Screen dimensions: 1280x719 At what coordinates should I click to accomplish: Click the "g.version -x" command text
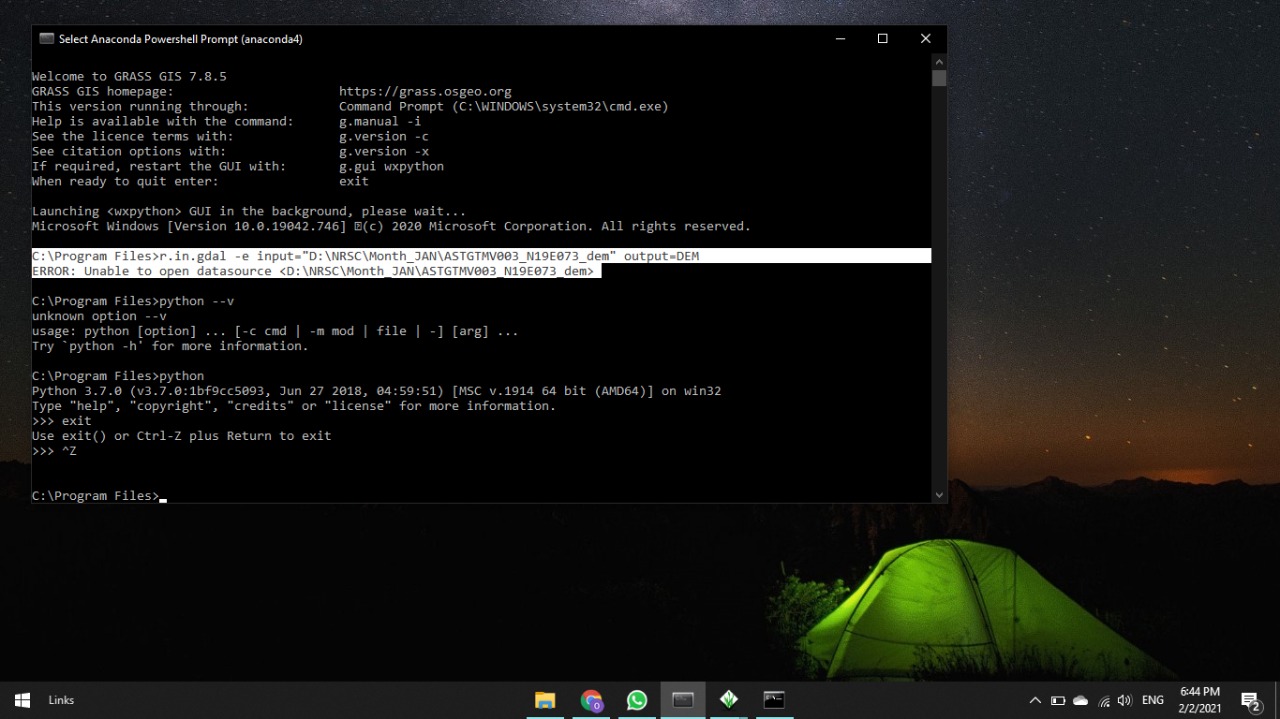pyautogui.click(x=384, y=151)
